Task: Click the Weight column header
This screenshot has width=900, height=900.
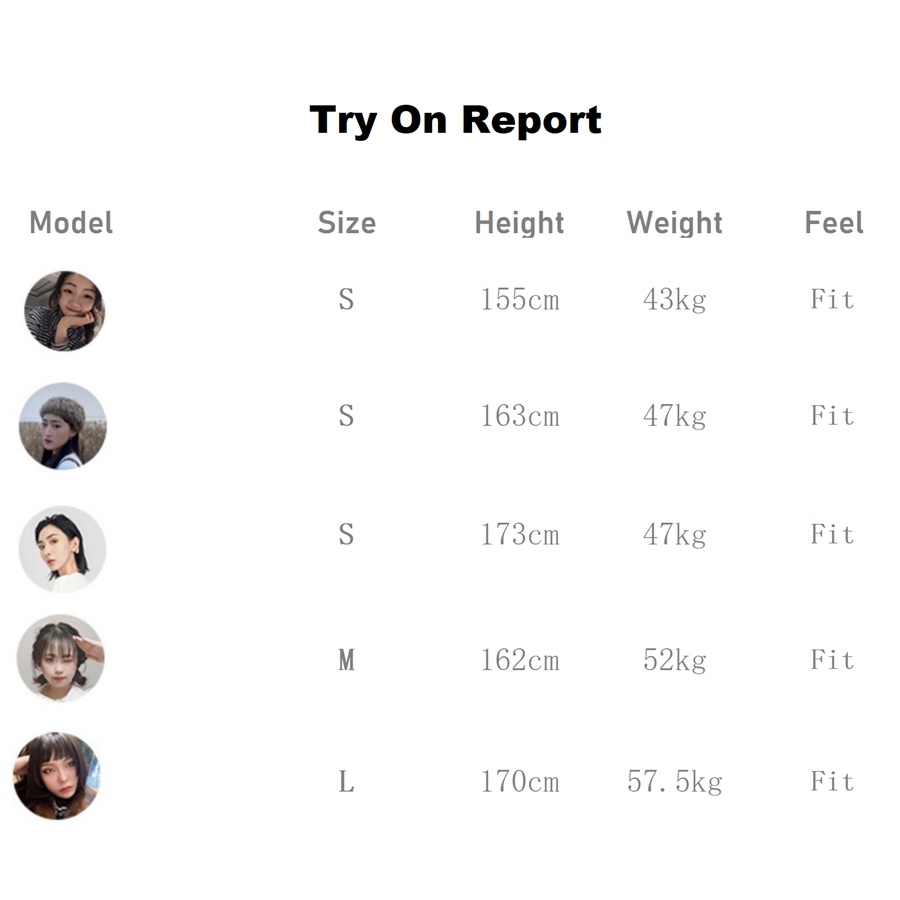Action: click(674, 222)
